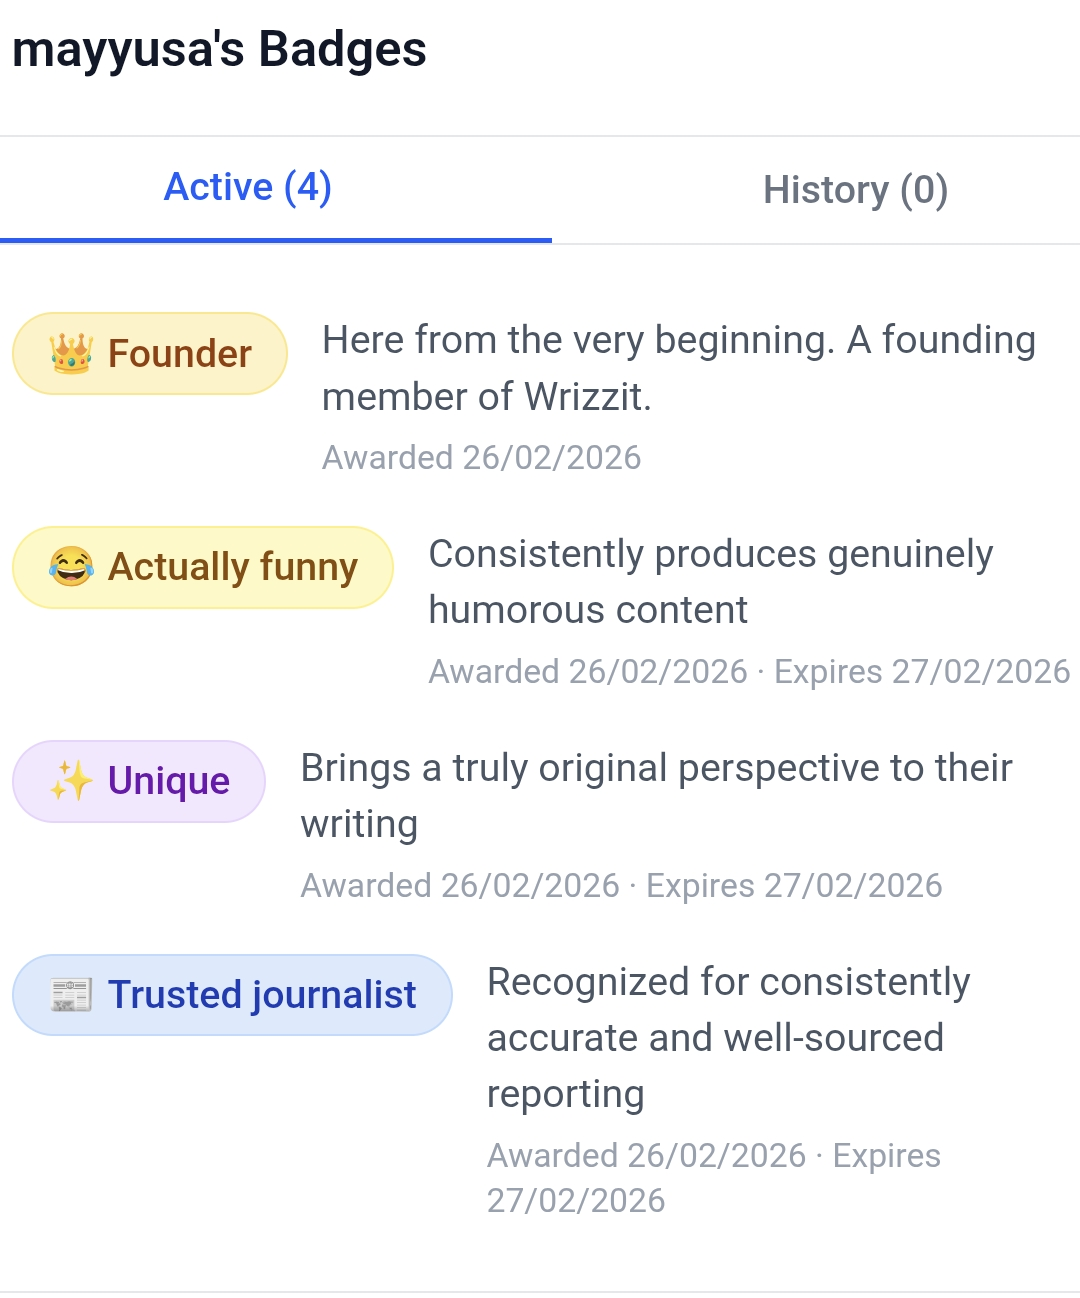Open the History (0) tab
This screenshot has height=1298, width=1080.
click(855, 190)
